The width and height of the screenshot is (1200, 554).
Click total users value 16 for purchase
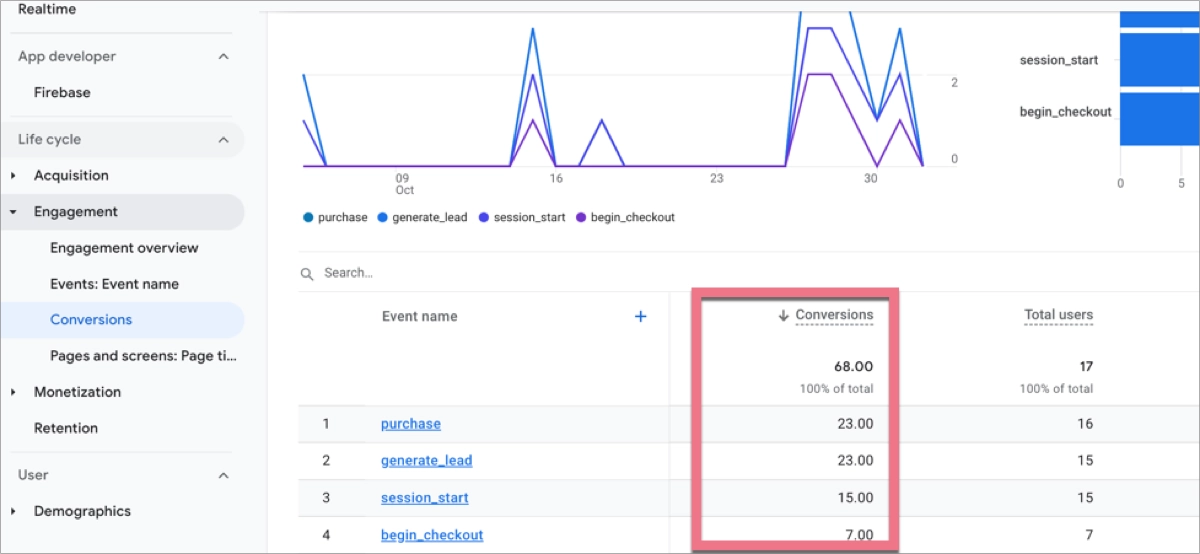(x=1085, y=424)
